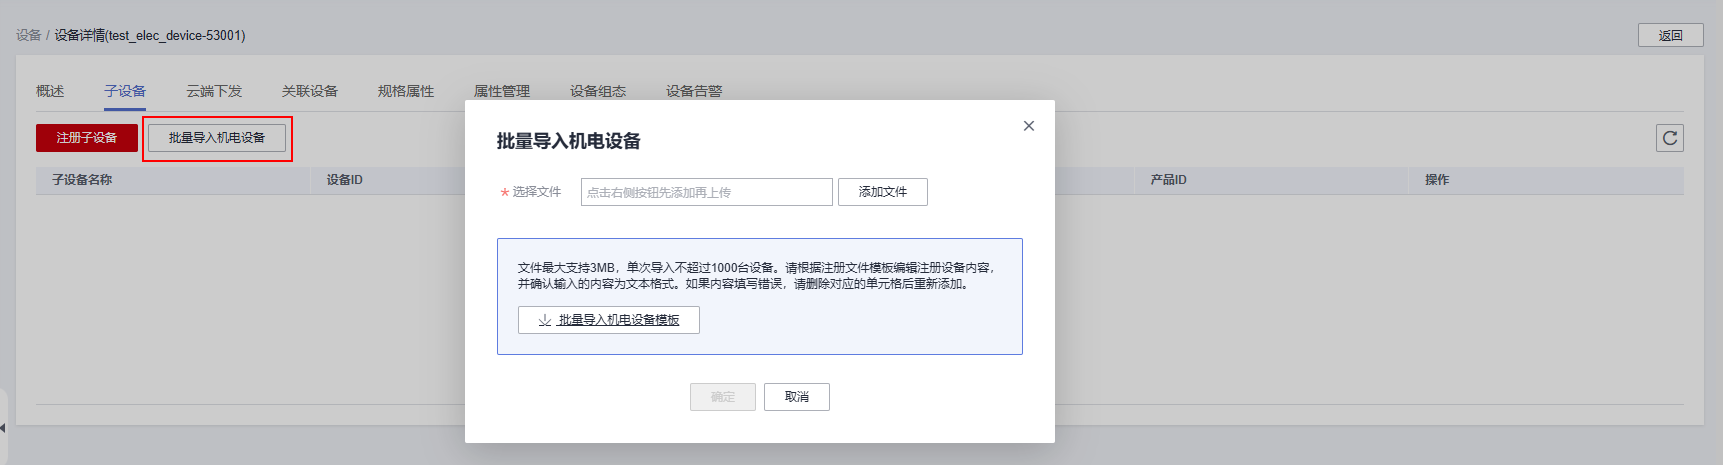This screenshot has width=1723, height=465.
Task: Click the 选择文件 input field
Action: click(x=707, y=192)
